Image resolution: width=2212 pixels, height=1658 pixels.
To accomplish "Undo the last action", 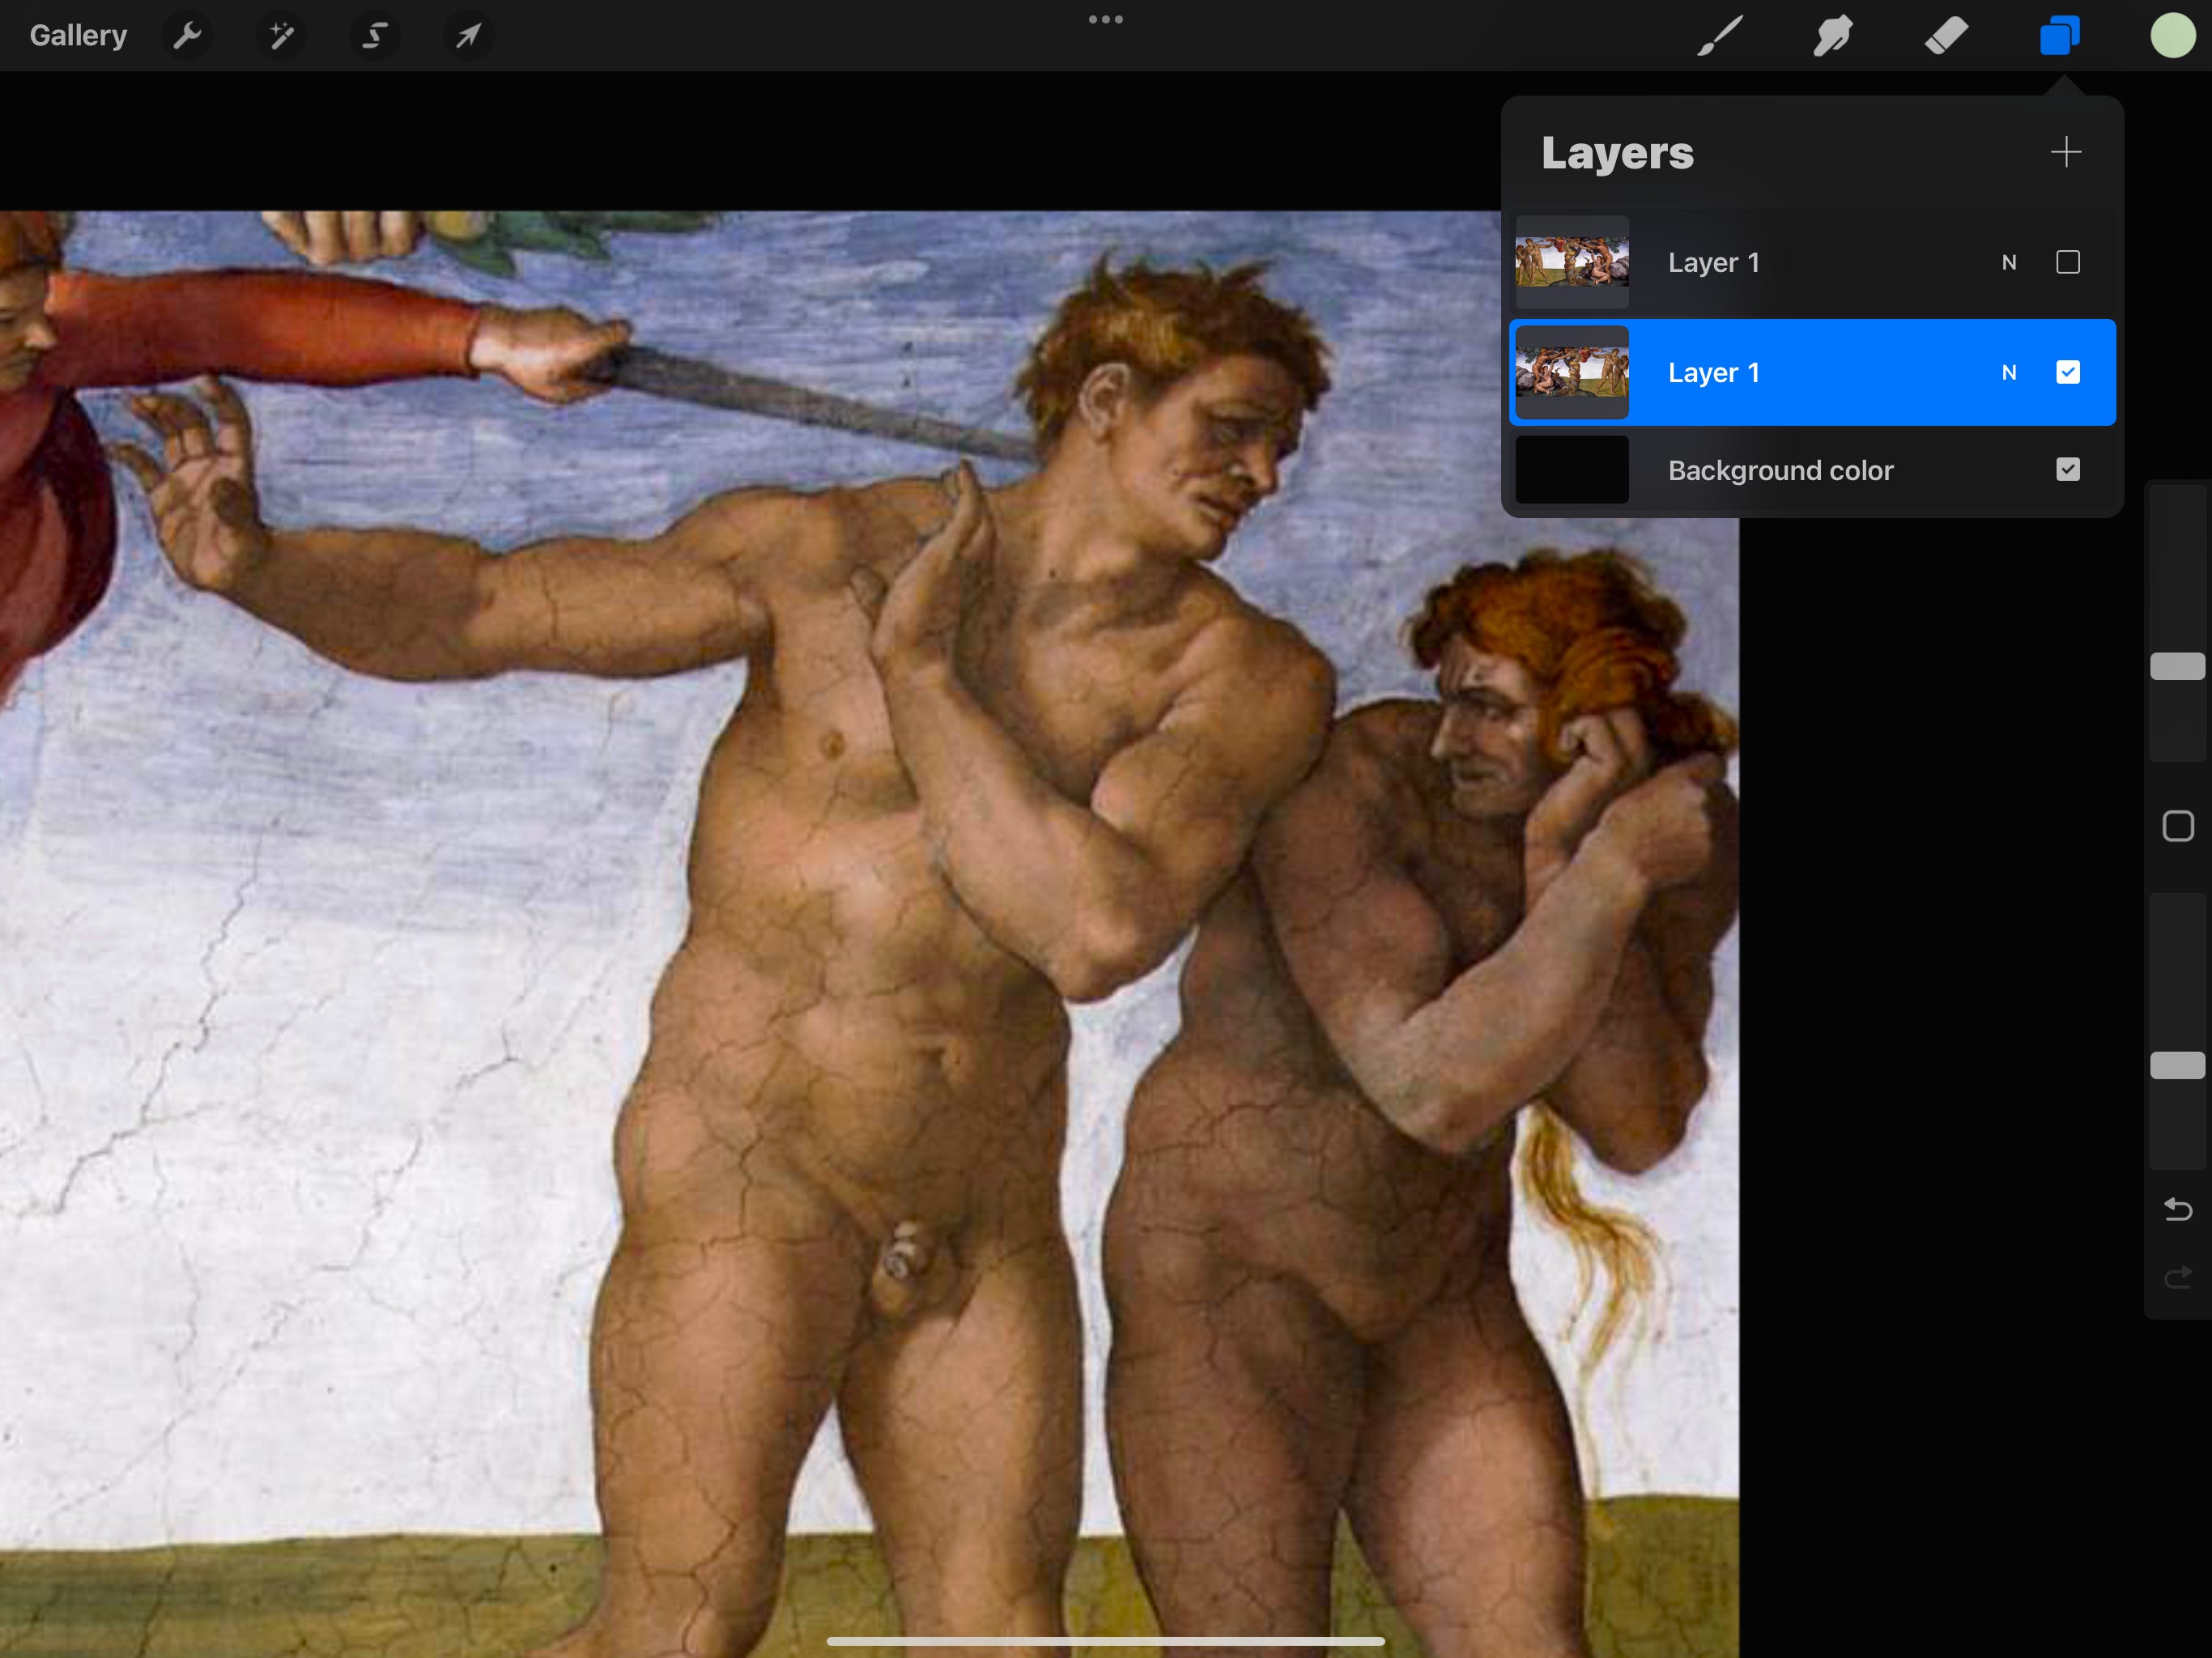I will click(x=2178, y=1209).
